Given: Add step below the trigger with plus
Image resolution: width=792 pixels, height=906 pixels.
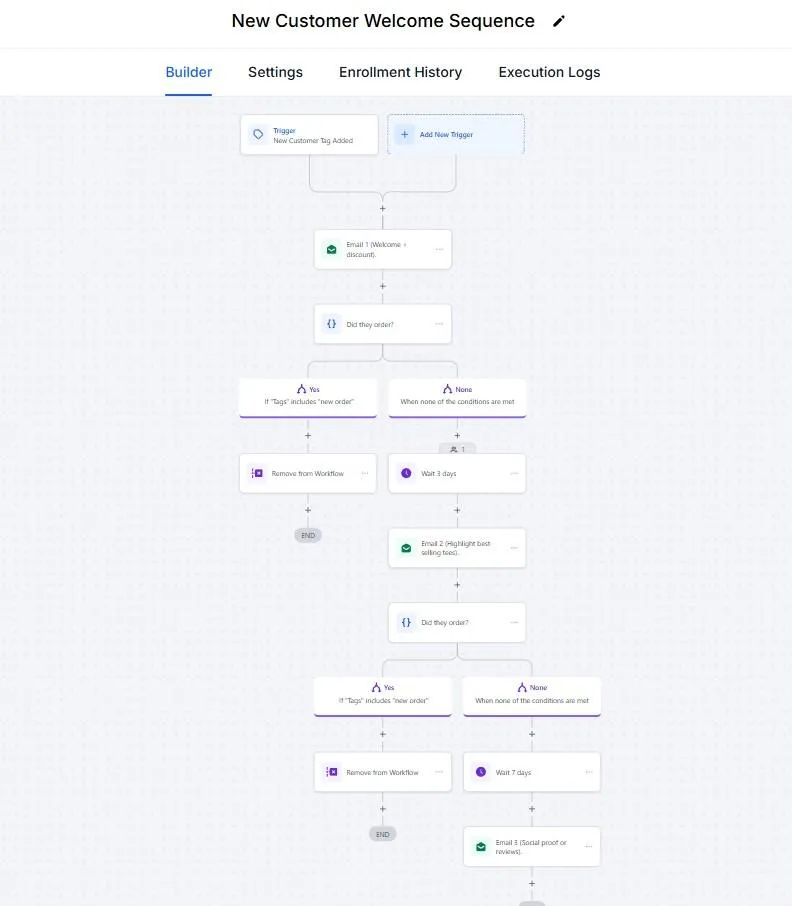Looking at the screenshot, I should [x=382, y=209].
